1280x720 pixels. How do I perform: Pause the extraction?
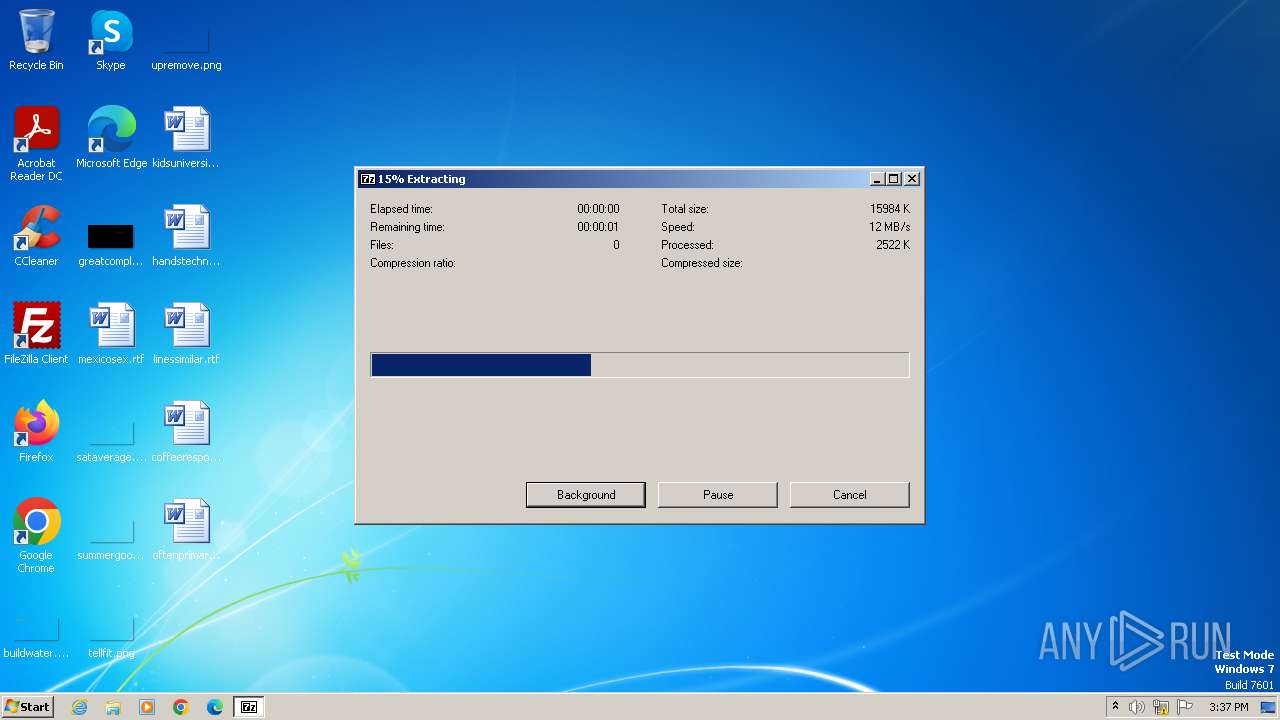click(718, 495)
